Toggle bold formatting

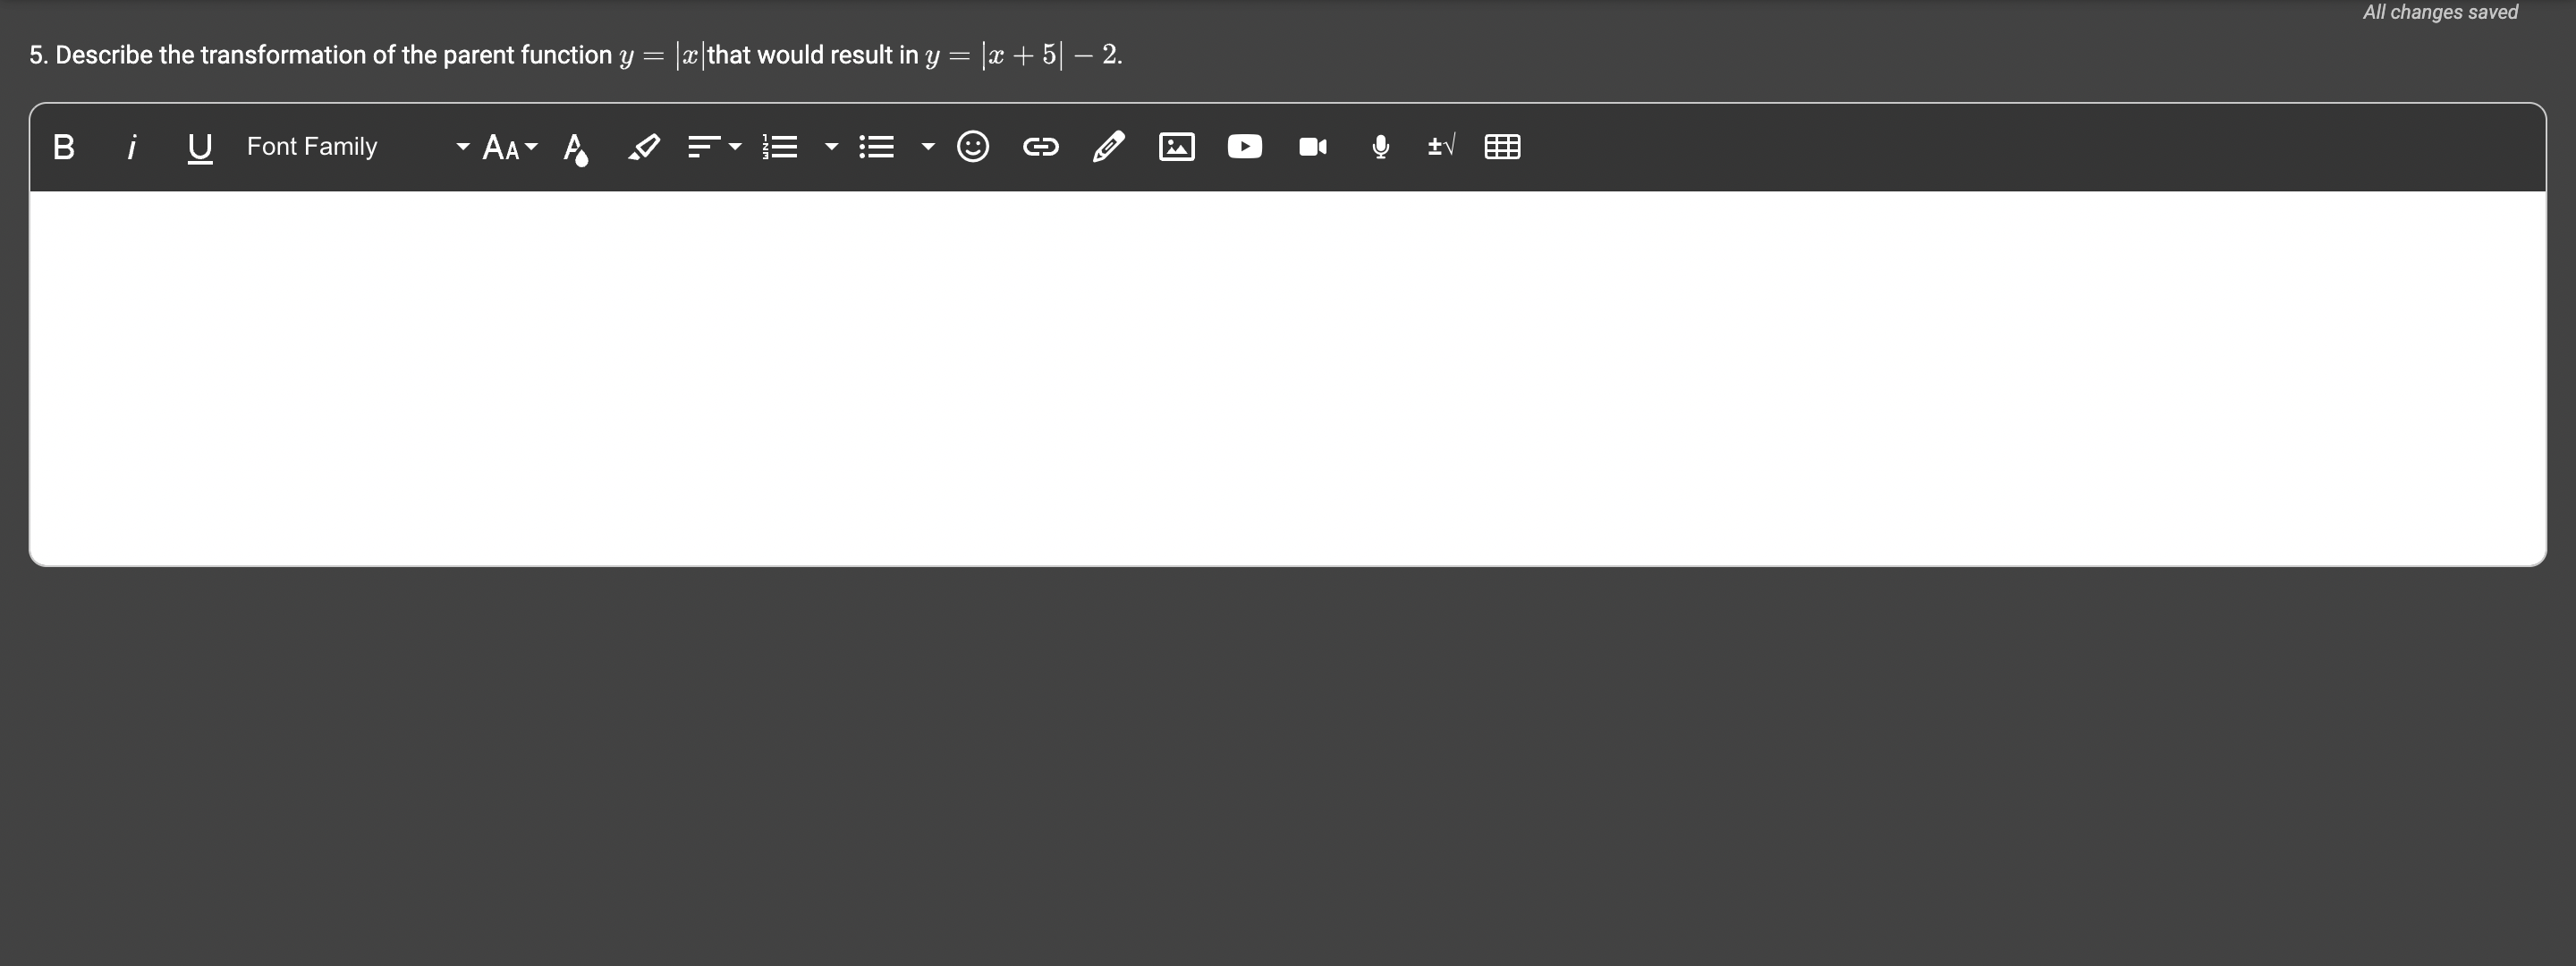(x=64, y=147)
